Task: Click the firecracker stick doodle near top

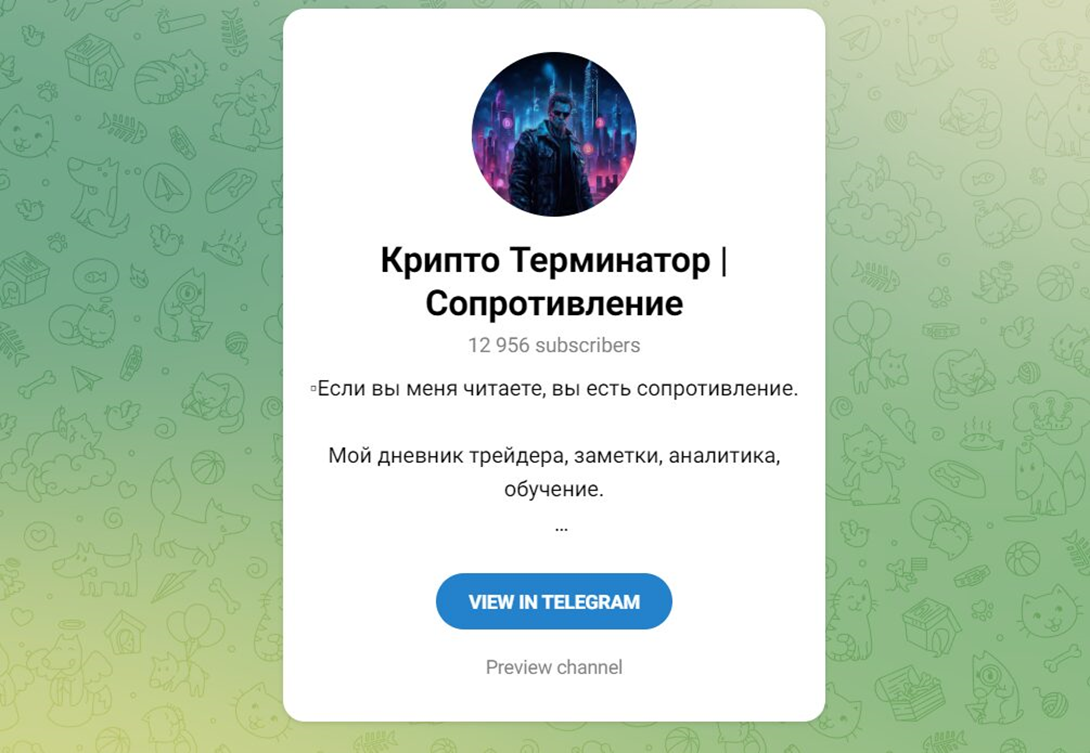Action: click(181, 21)
